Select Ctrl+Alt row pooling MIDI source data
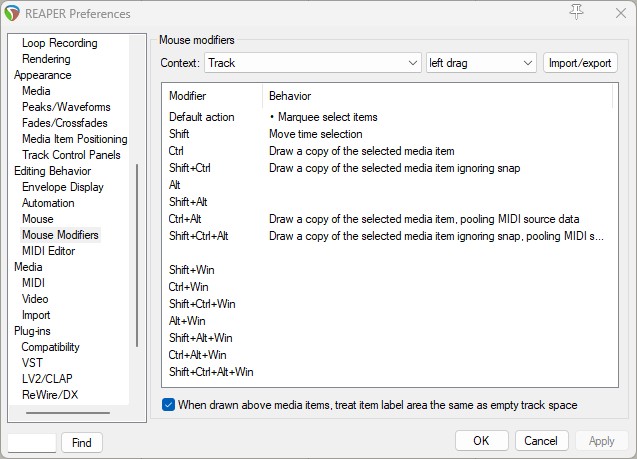Viewport: 637px width, 459px height. (x=389, y=219)
